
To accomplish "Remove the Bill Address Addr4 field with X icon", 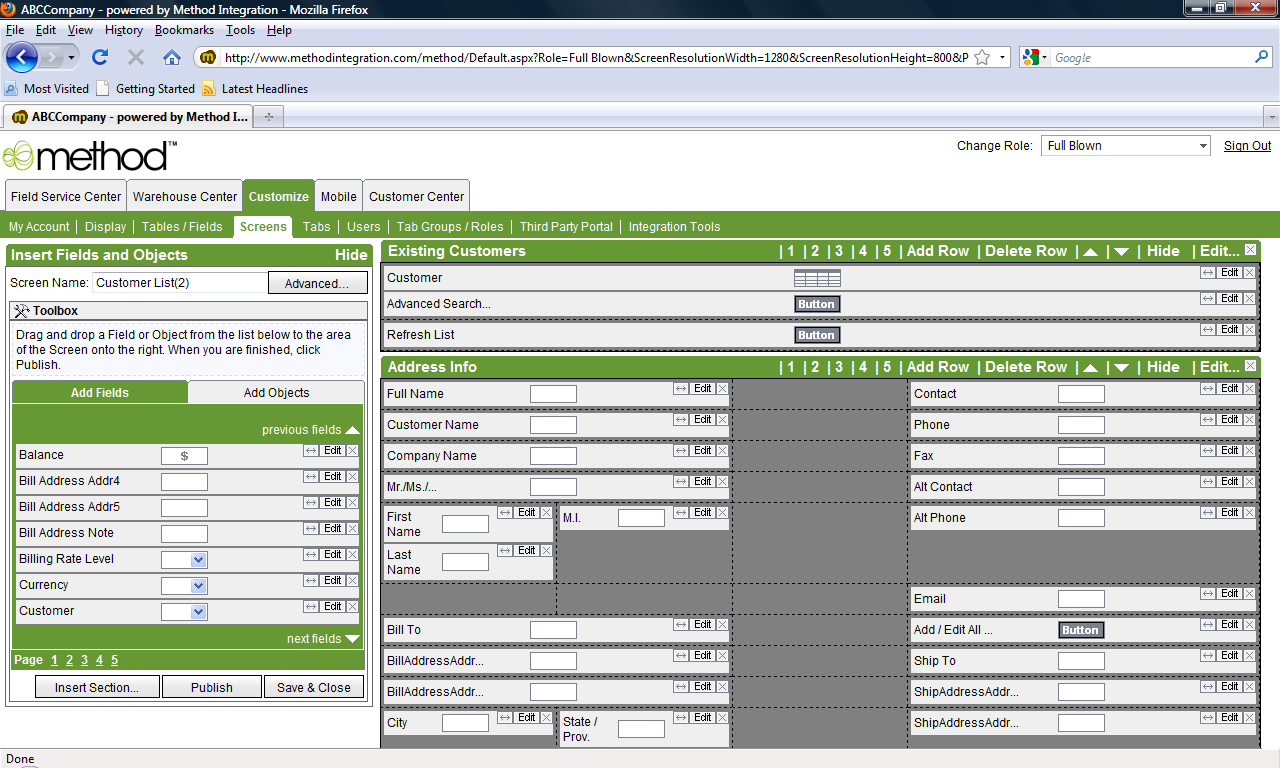I will point(352,477).
